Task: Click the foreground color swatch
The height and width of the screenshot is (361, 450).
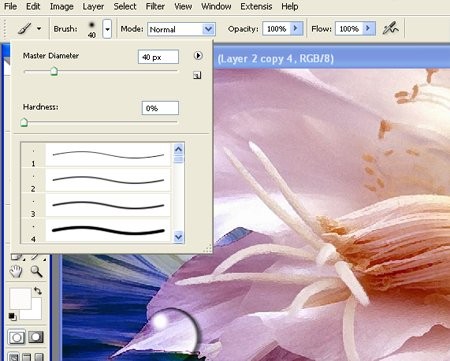Action: pos(20,299)
